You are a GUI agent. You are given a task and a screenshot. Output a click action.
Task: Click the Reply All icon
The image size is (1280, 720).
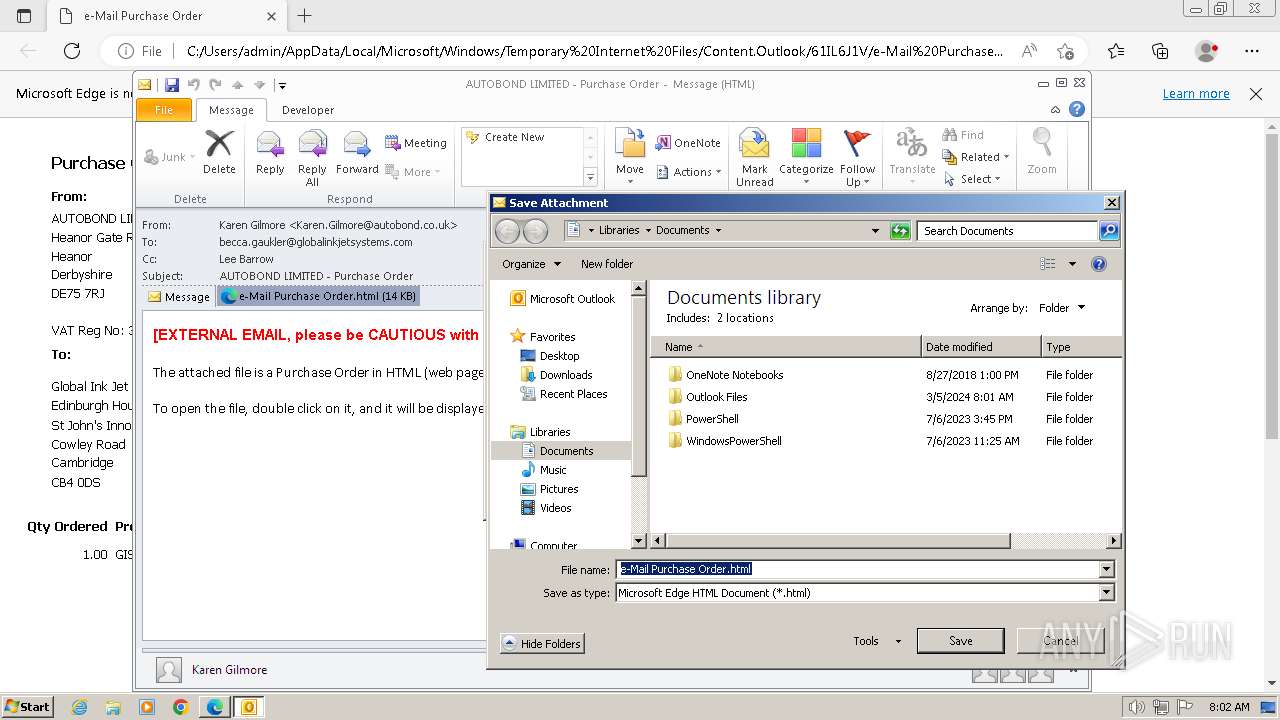click(x=312, y=144)
